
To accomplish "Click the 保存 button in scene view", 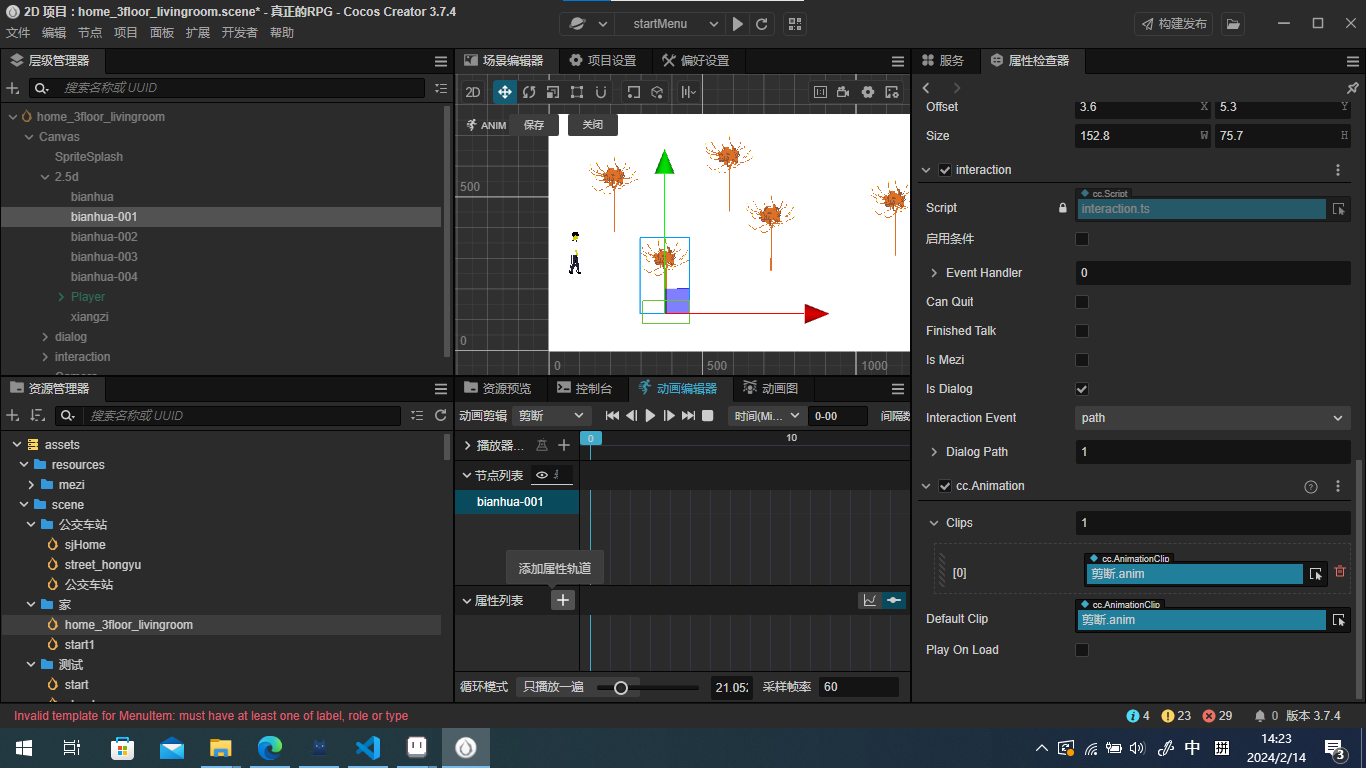I will tap(534, 125).
